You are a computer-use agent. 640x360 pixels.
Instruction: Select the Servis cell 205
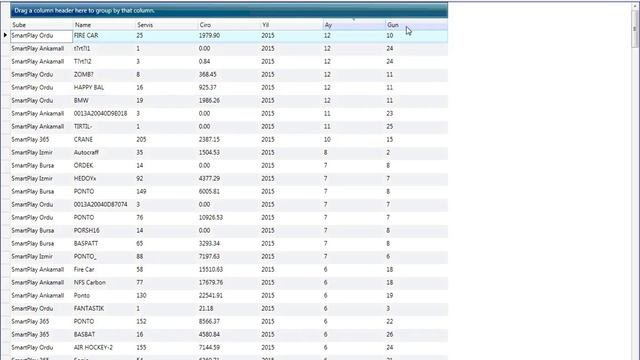coord(167,140)
